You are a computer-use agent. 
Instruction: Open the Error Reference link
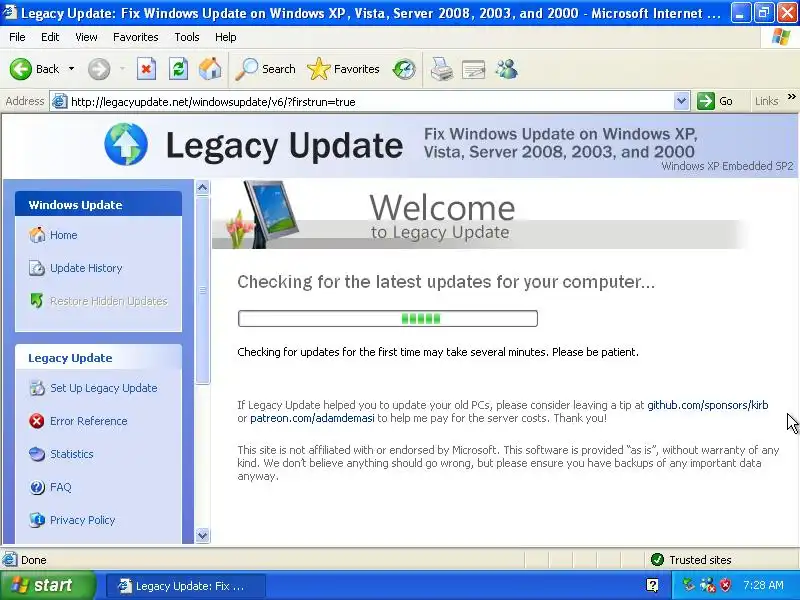click(89, 421)
